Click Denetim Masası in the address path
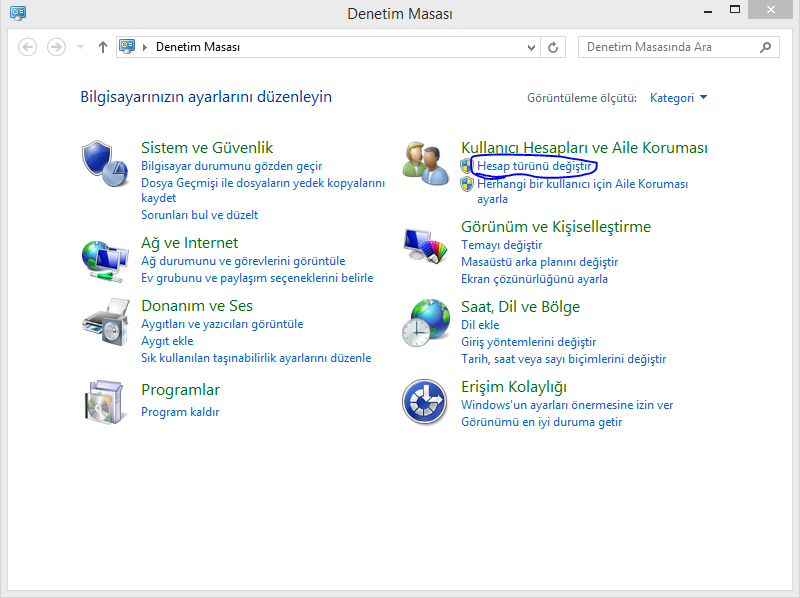800x598 pixels. coord(197,47)
